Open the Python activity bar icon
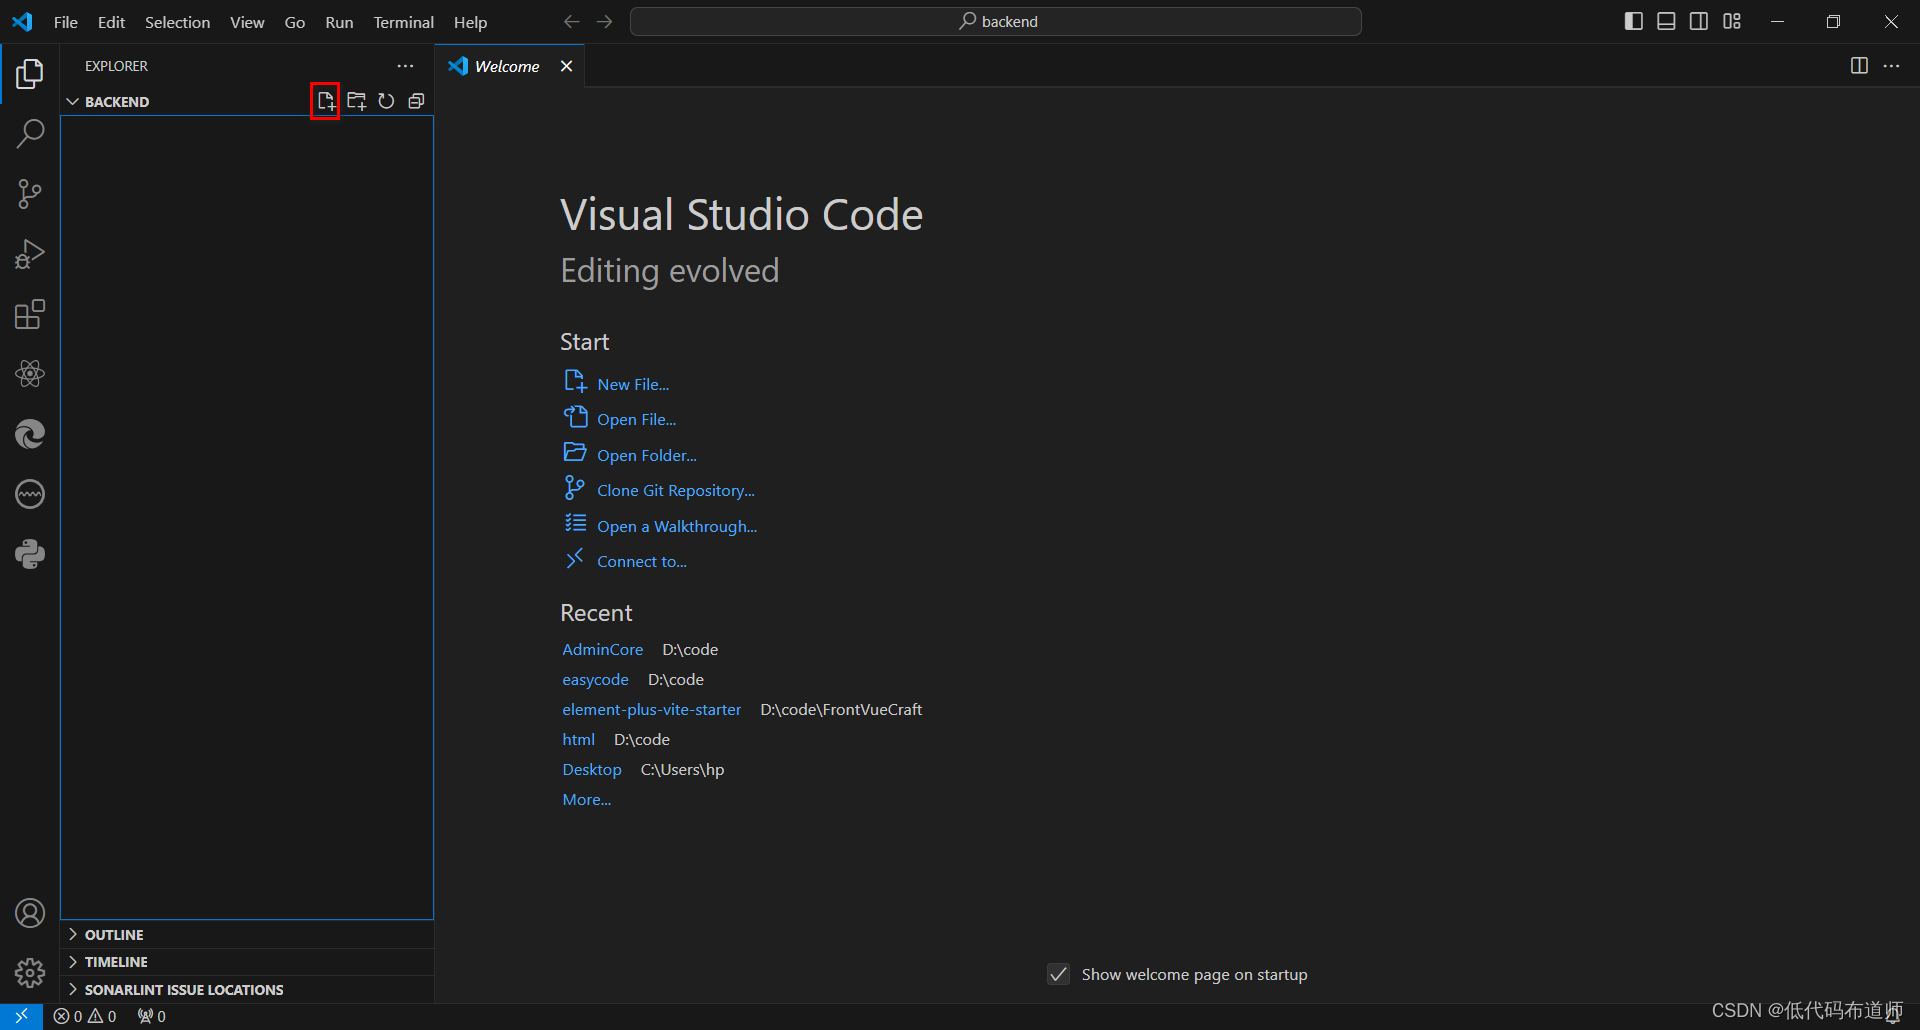This screenshot has width=1920, height=1030. point(30,554)
